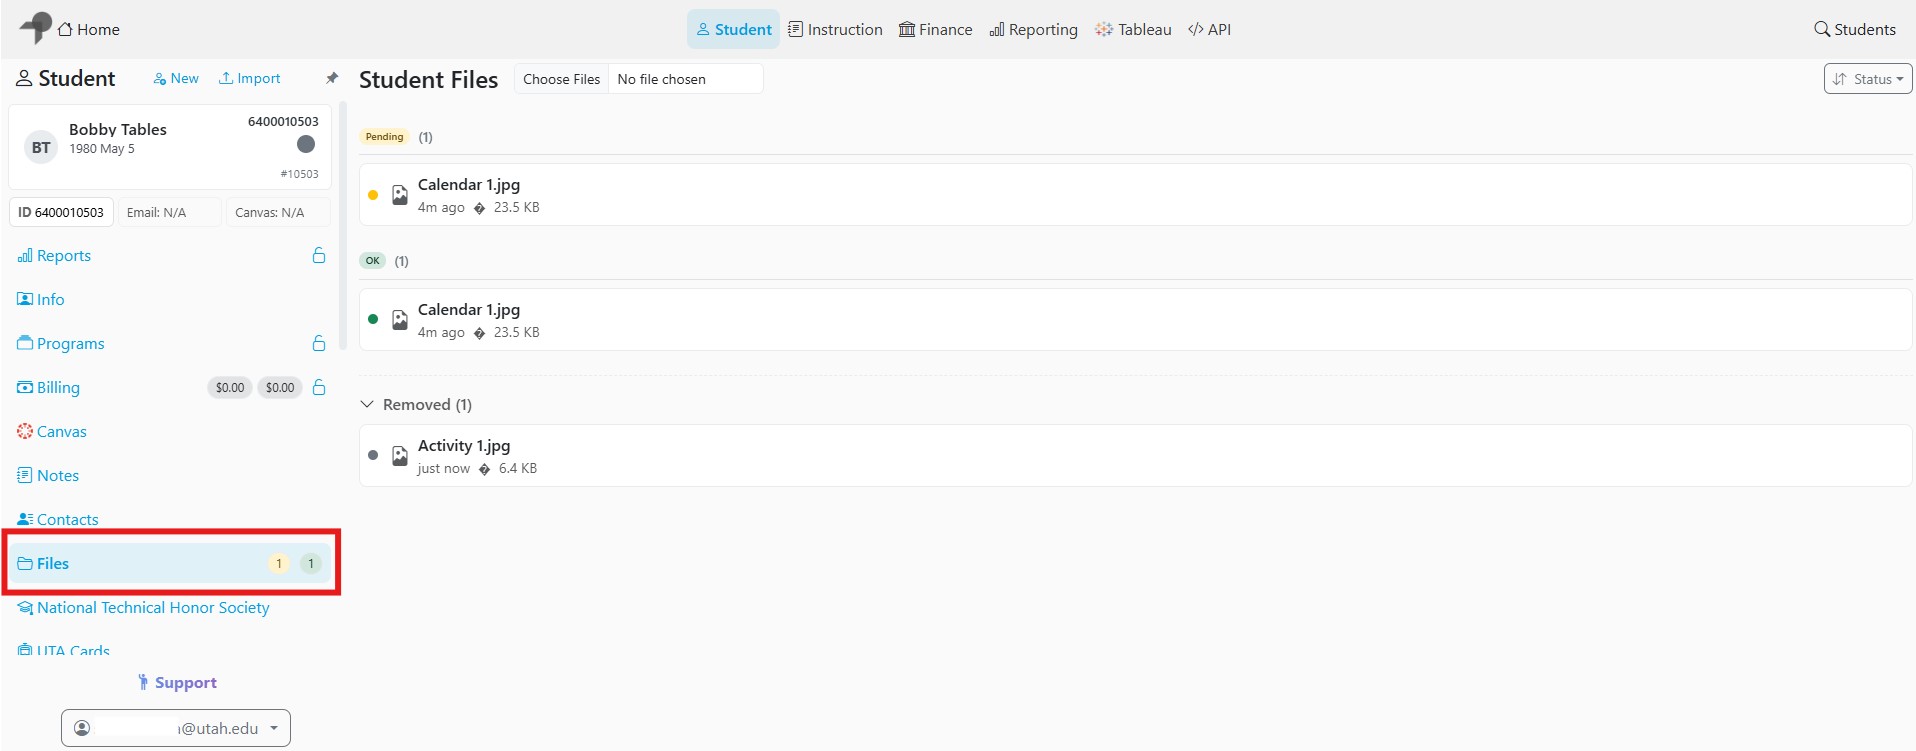Image resolution: width=1916 pixels, height=751 pixels.
Task: Click the Choose Files button
Action: [x=561, y=79]
